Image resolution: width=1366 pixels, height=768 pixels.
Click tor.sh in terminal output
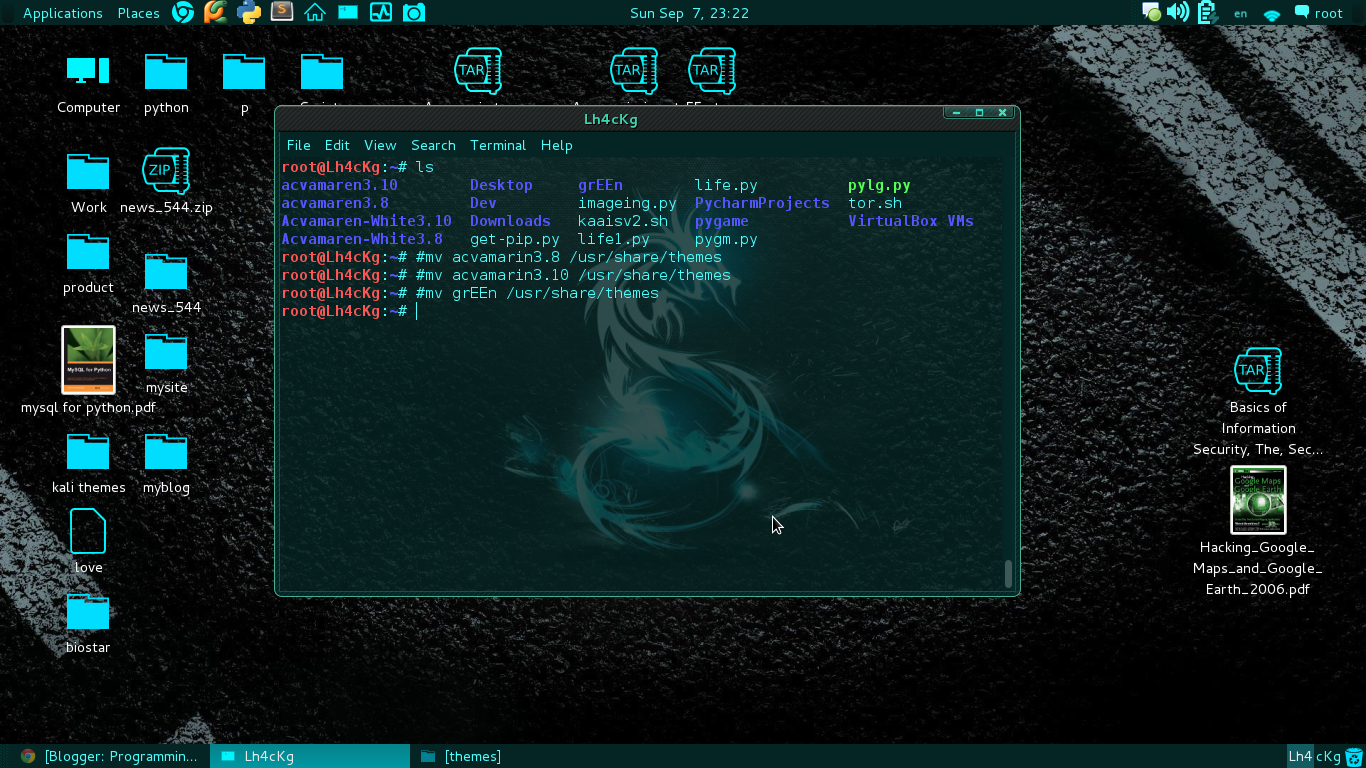point(875,203)
